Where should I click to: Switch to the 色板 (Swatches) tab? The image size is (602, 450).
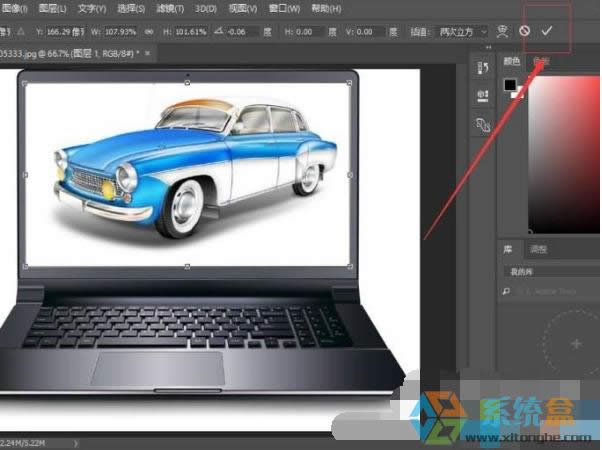pyautogui.click(x=541, y=61)
